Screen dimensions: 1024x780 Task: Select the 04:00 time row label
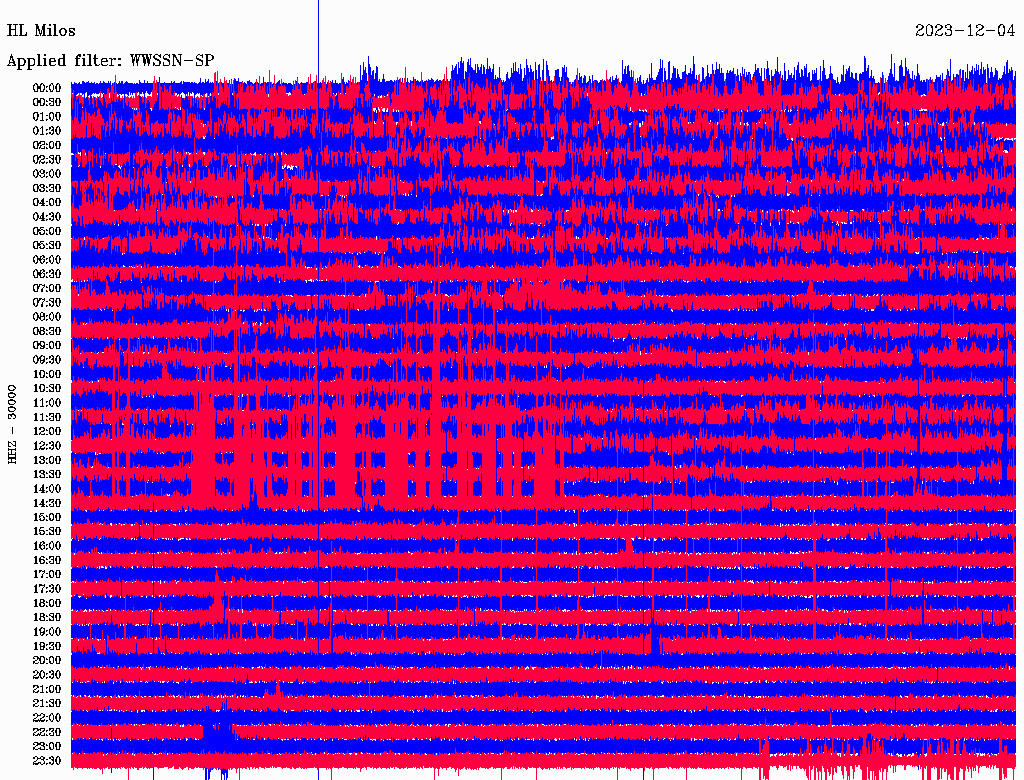click(x=46, y=202)
